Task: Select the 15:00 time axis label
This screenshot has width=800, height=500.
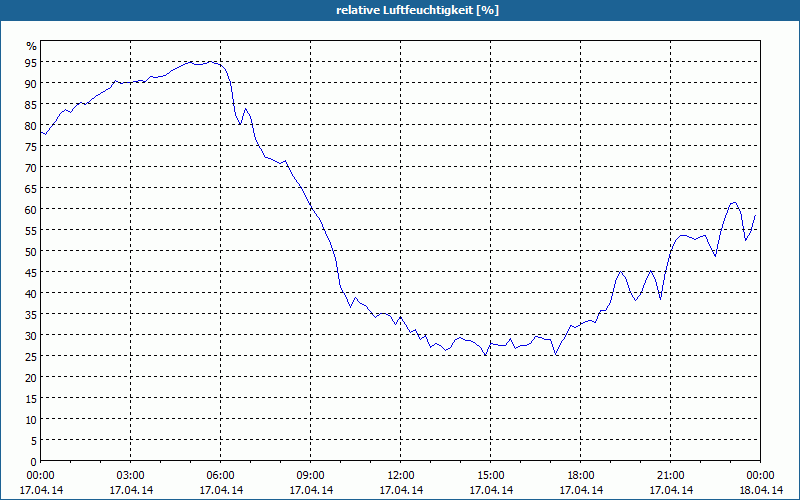Action: tap(490, 476)
